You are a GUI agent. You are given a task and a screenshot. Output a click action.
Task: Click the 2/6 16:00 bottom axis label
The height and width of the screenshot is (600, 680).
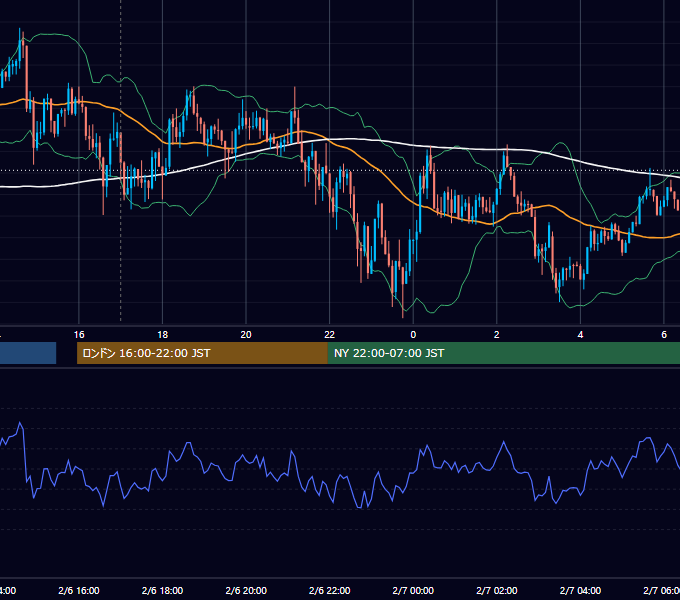pyautogui.click(x=79, y=590)
